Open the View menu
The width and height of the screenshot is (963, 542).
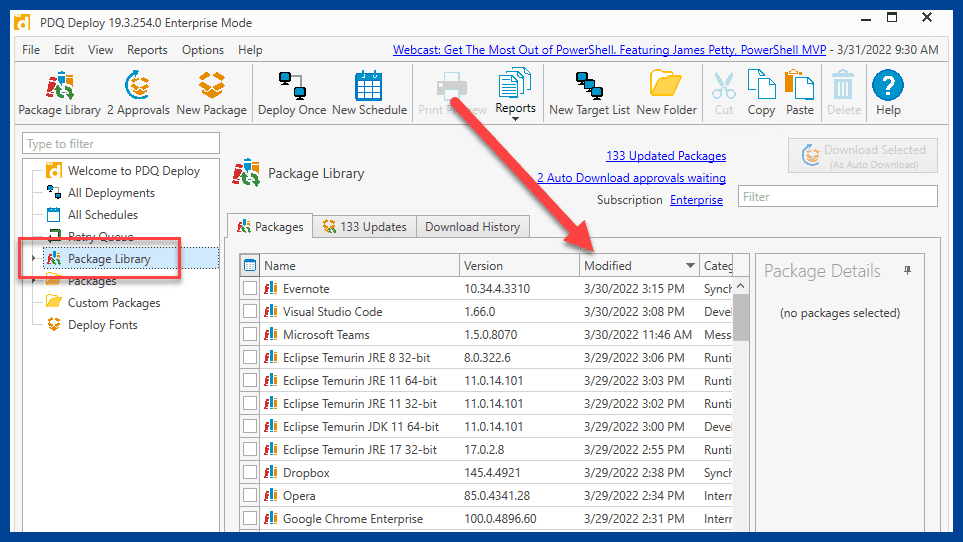pyautogui.click(x=100, y=50)
